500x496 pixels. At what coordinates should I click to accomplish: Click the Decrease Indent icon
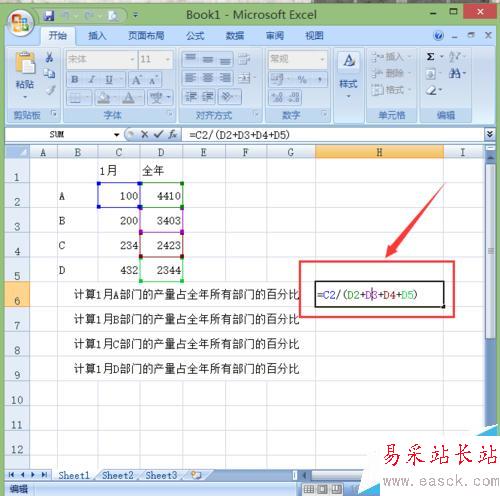[x=191, y=97]
